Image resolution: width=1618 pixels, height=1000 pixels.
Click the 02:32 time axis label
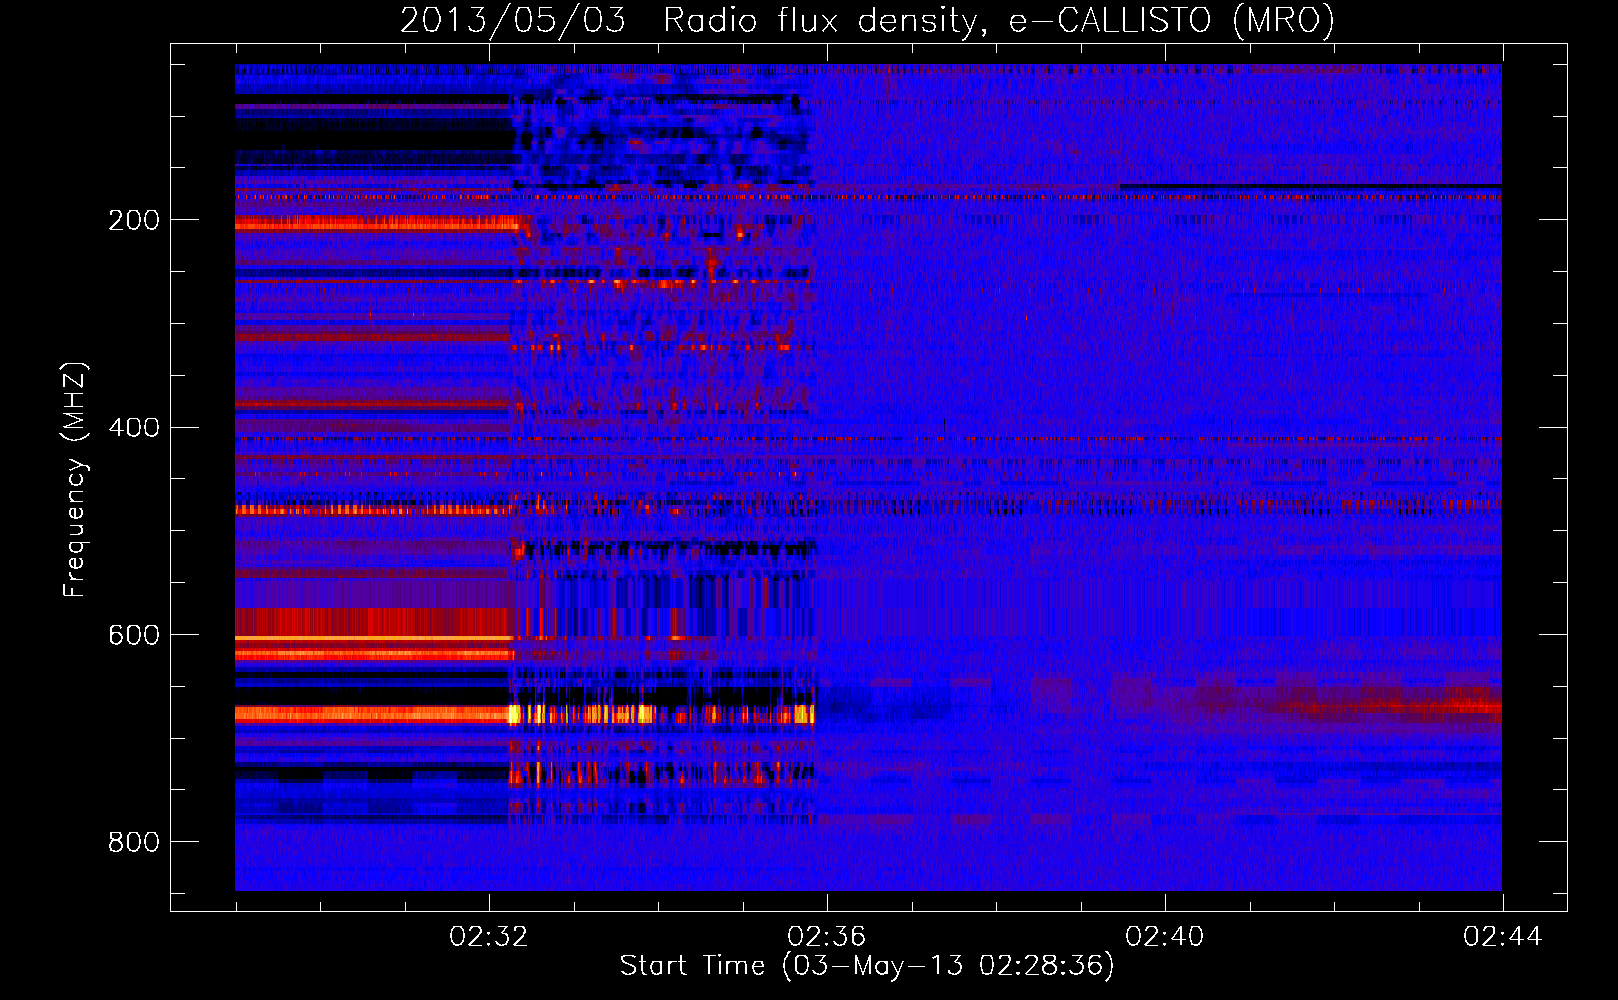click(x=489, y=937)
